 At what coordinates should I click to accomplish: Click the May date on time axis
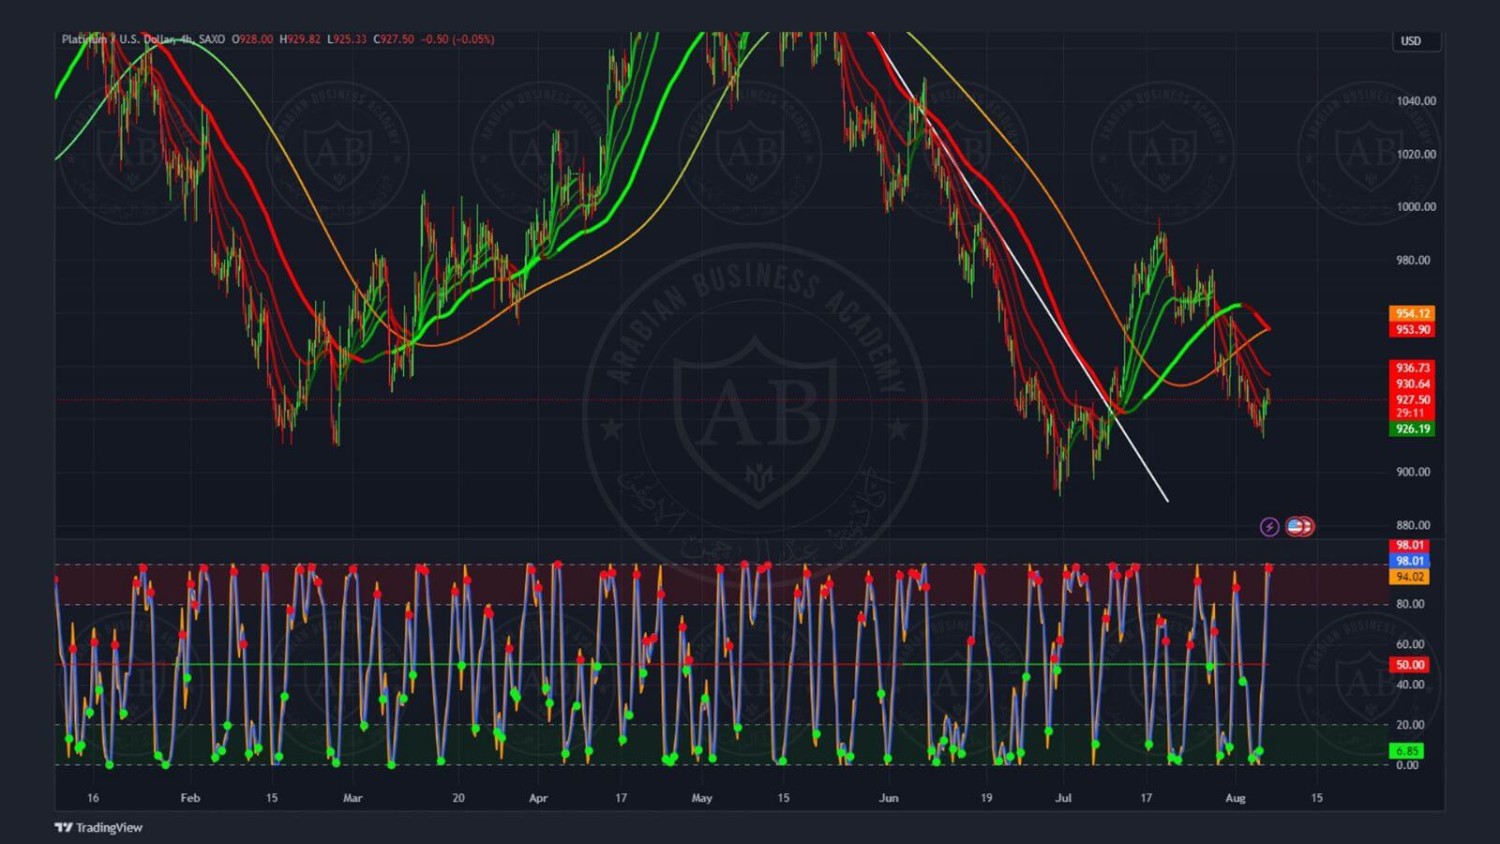[702, 798]
